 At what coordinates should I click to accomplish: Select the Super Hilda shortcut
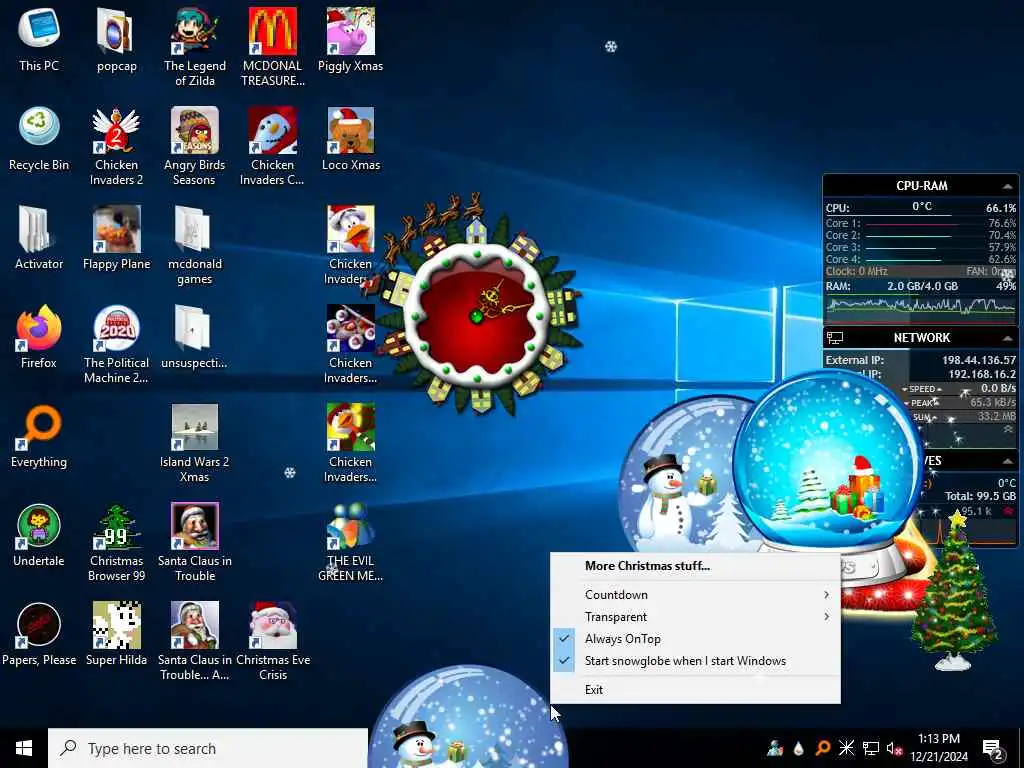pyautogui.click(x=116, y=634)
